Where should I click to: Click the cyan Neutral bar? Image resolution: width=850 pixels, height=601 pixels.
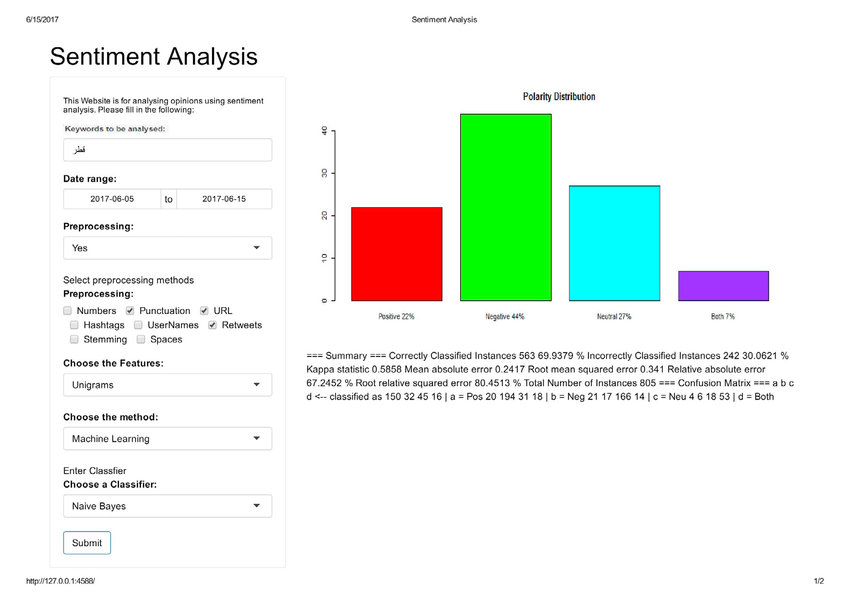(x=615, y=243)
